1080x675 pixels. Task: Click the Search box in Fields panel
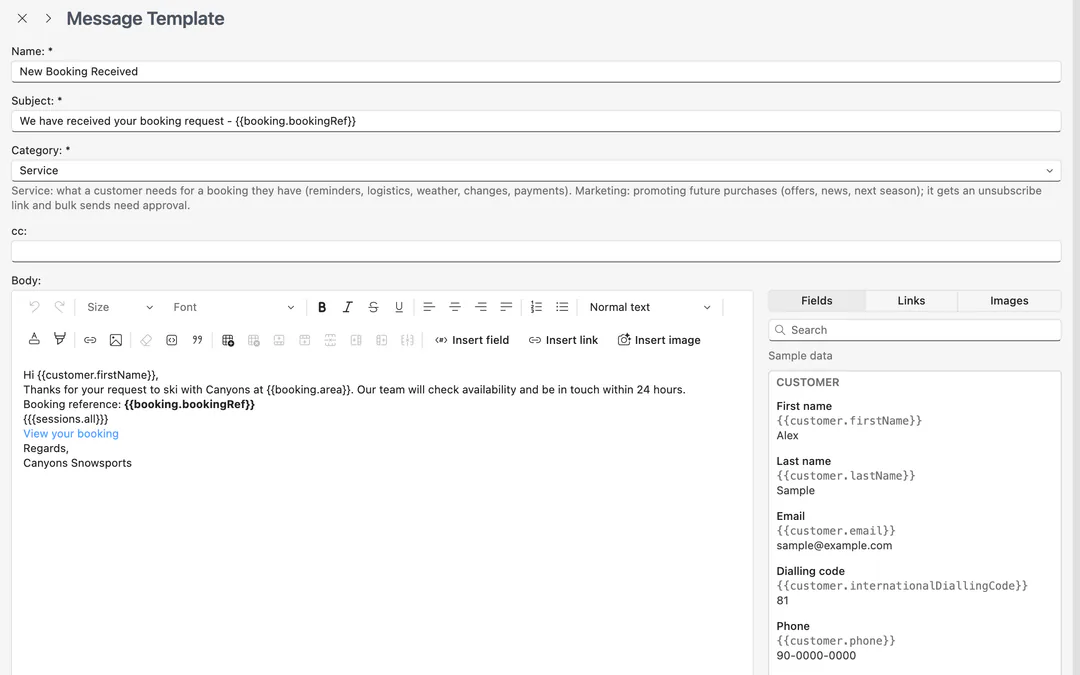[x=915, y=330]
